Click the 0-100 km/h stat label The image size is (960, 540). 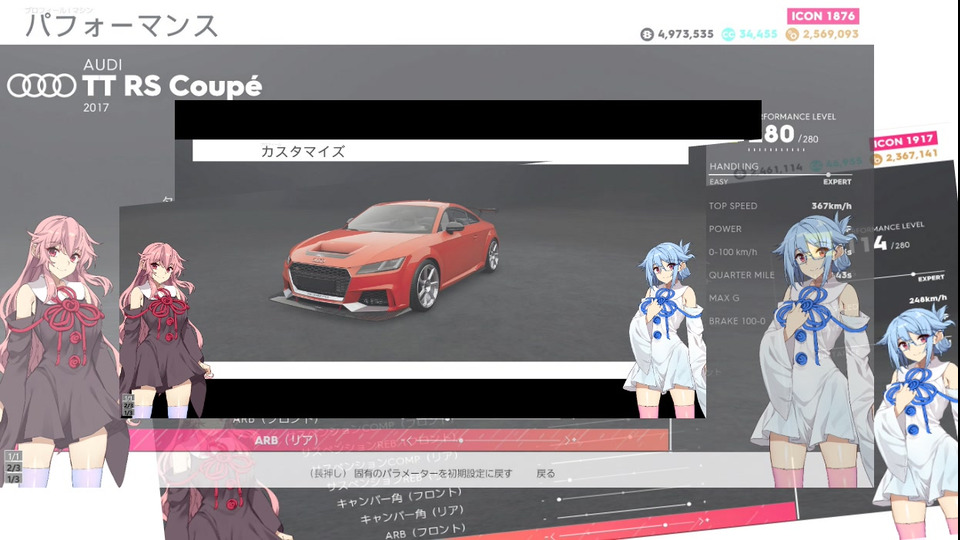click(733, 252)
